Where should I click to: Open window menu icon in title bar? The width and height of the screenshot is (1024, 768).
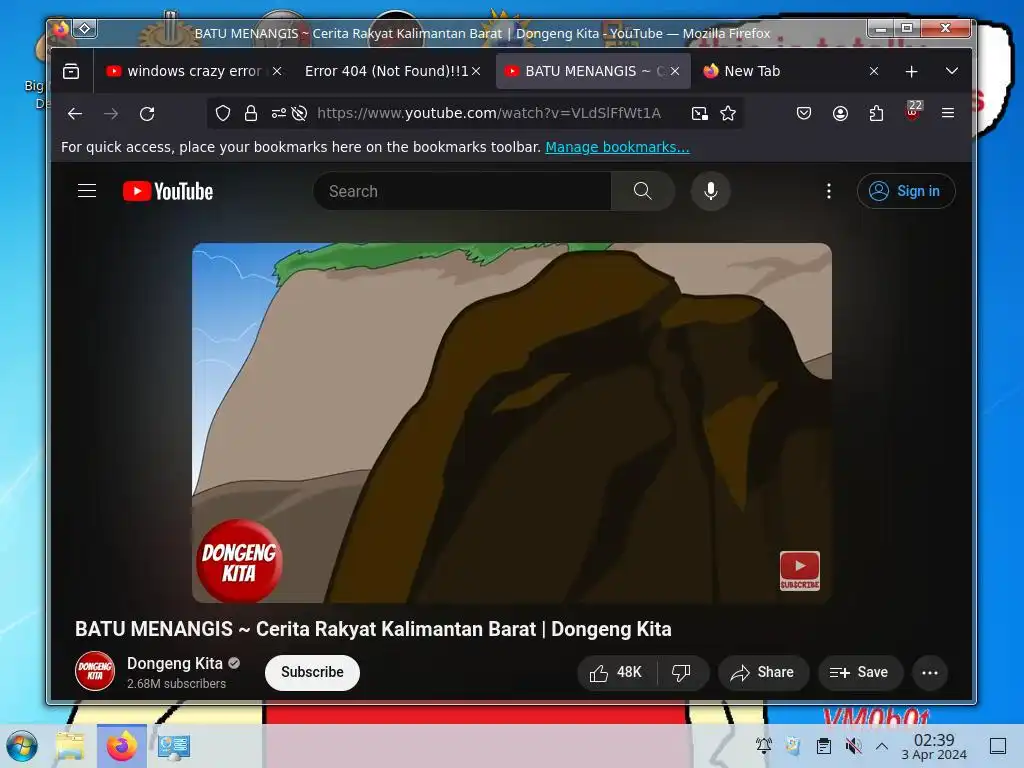(x=61, y=29)
